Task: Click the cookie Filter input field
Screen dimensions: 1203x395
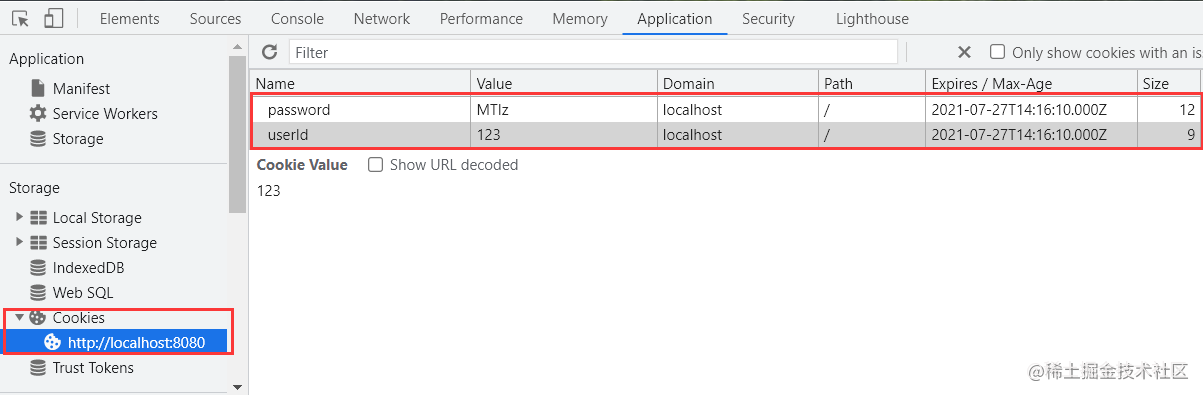Action: (x=593, y=52)
